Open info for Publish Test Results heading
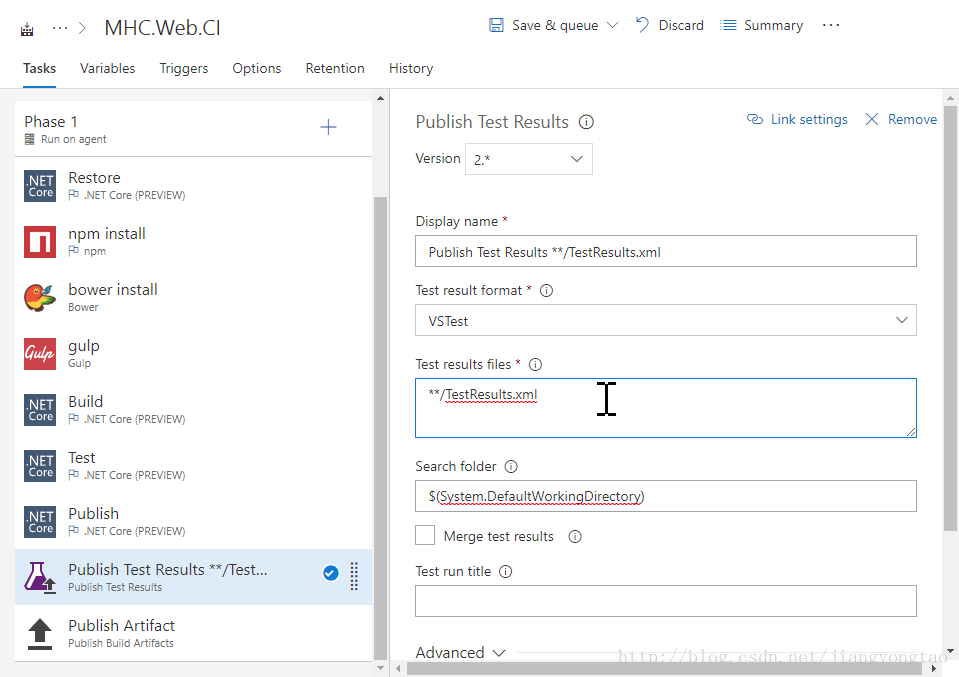This screenshot has width=959, height=677. pyautogui.click(x=586, y=122)
